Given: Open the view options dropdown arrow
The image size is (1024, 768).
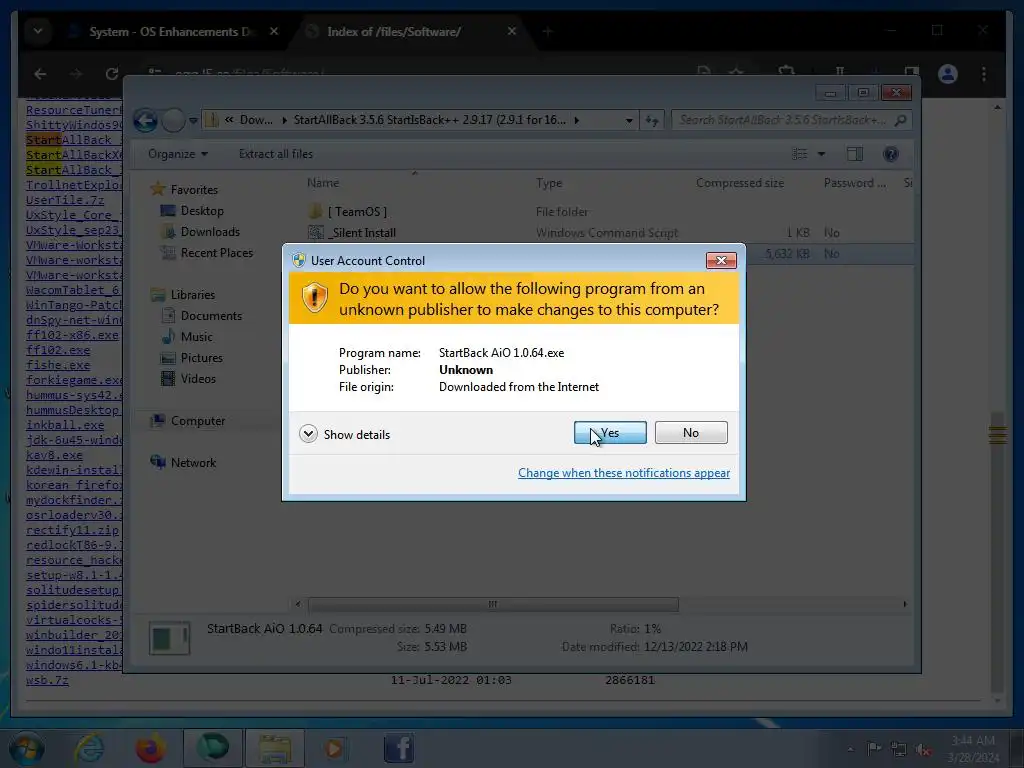Looking at the screenshot, I should (x=822, y=154).
